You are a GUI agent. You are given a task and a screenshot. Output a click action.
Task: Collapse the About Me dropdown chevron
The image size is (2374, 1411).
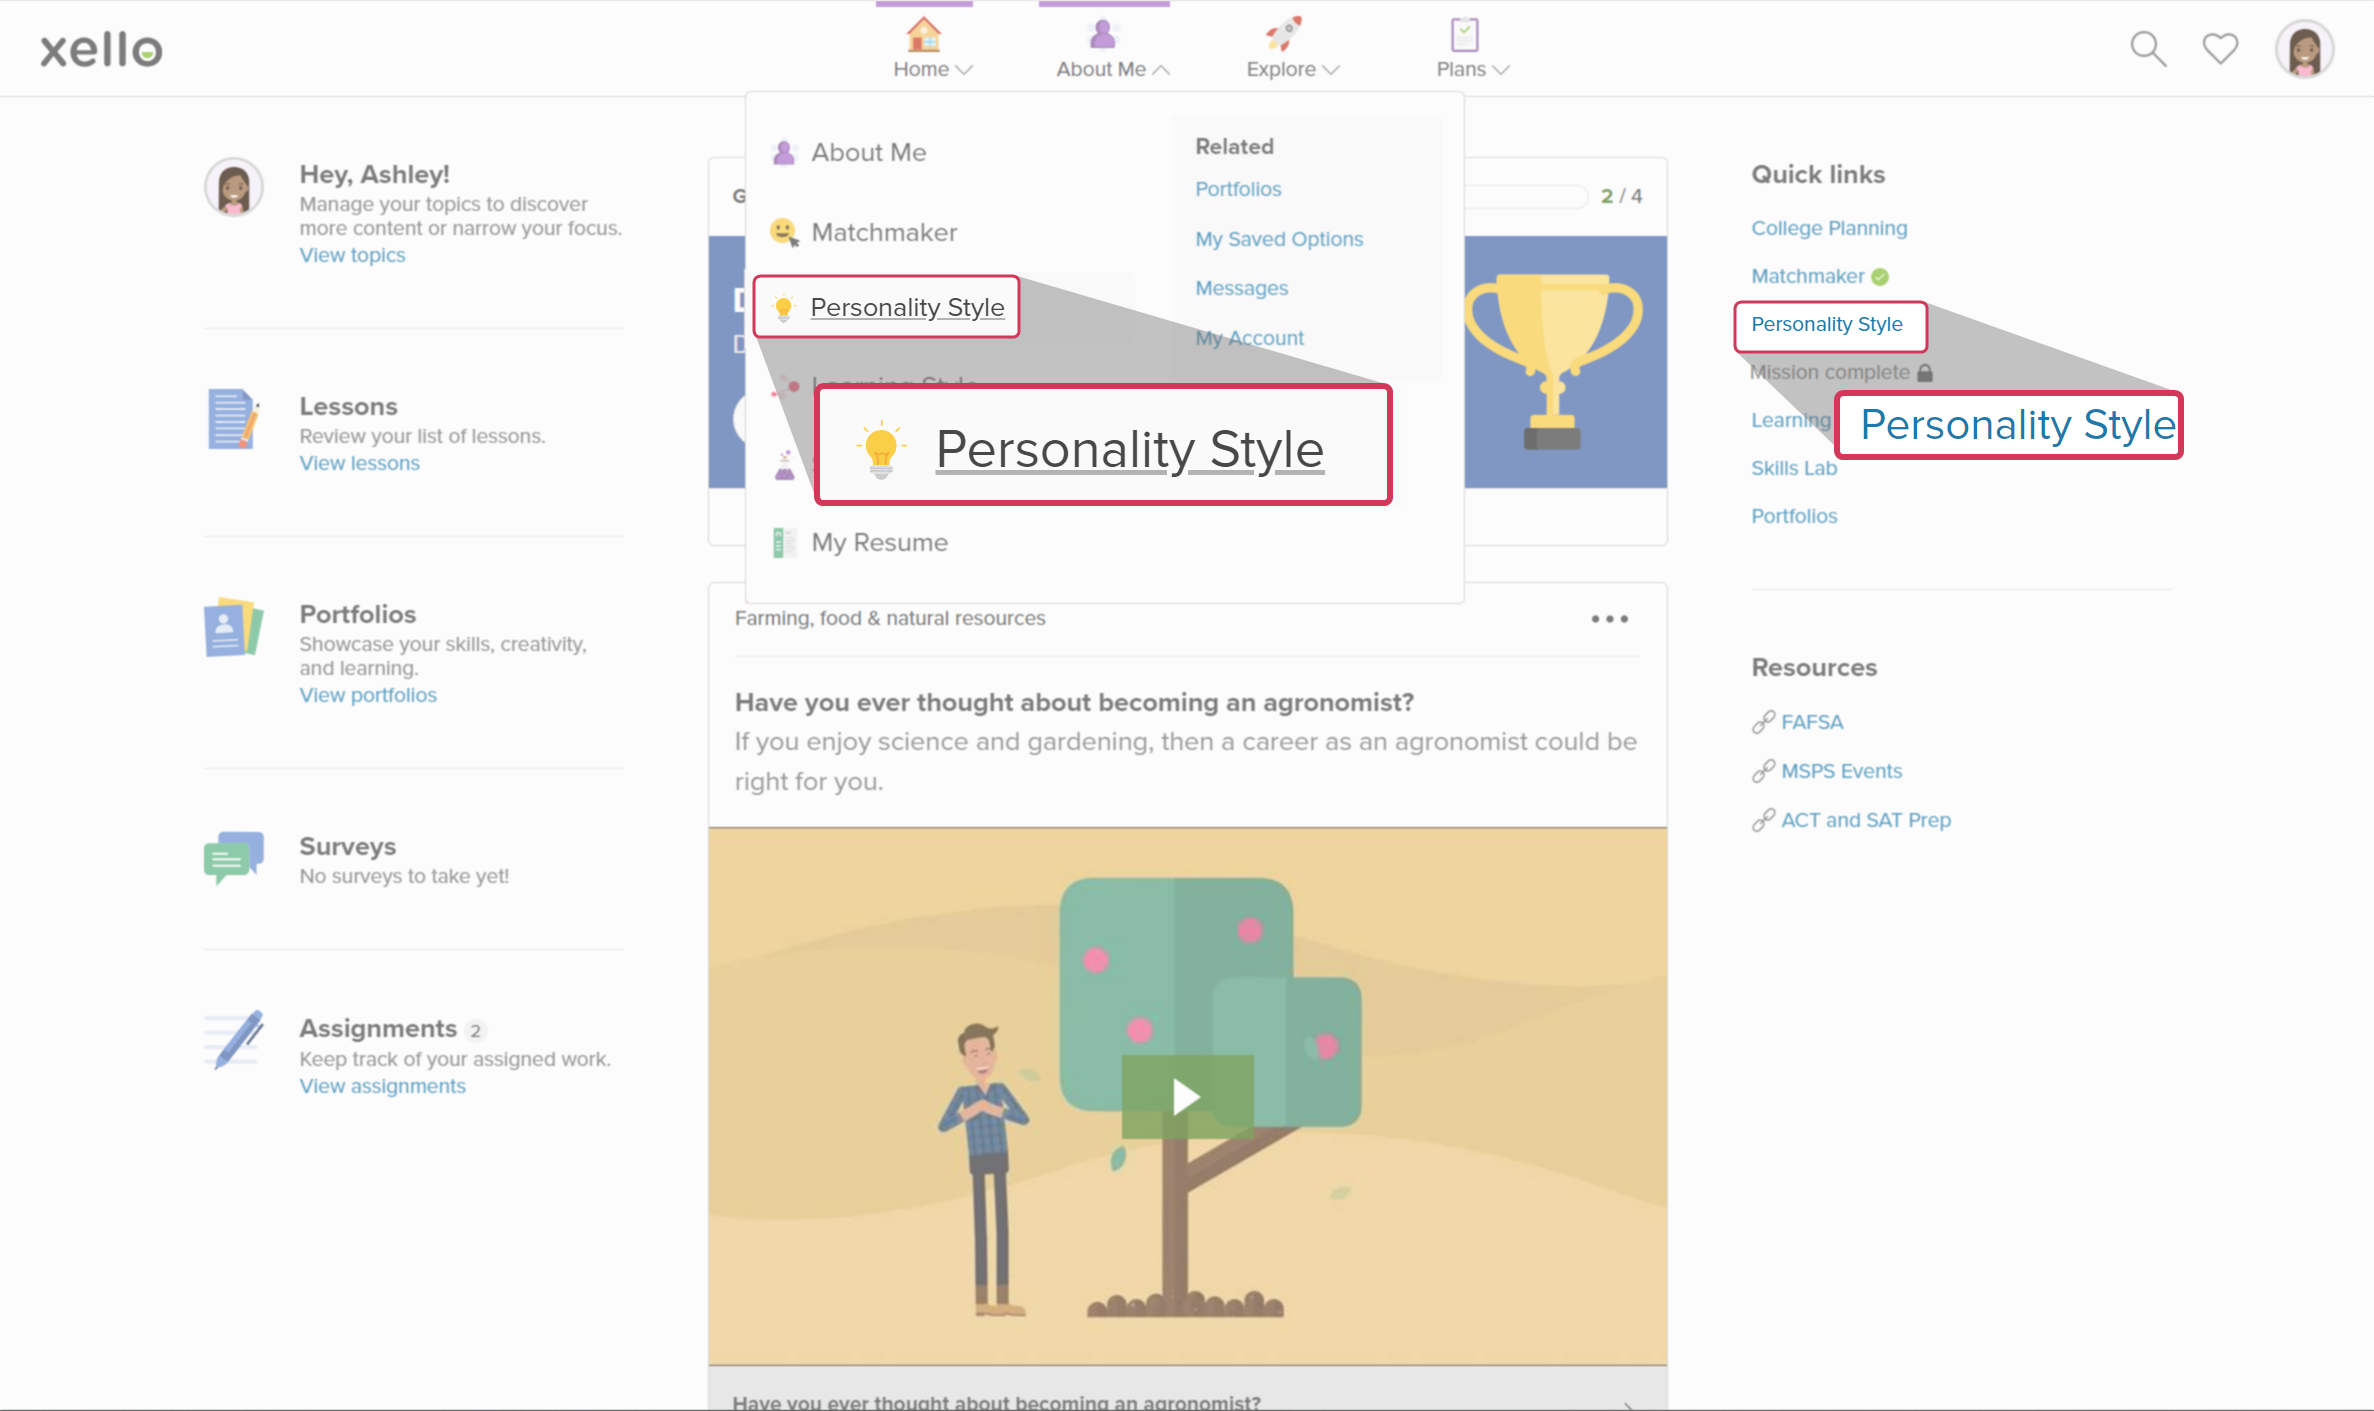pos(1161,70)
